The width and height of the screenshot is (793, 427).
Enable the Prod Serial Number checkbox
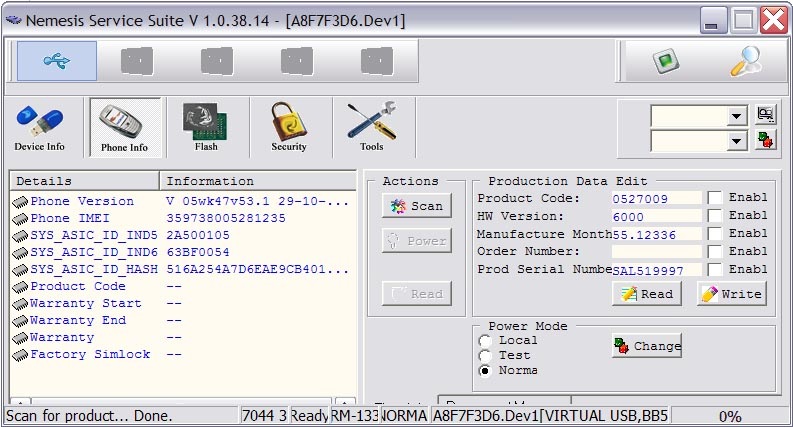pos(715,270)
